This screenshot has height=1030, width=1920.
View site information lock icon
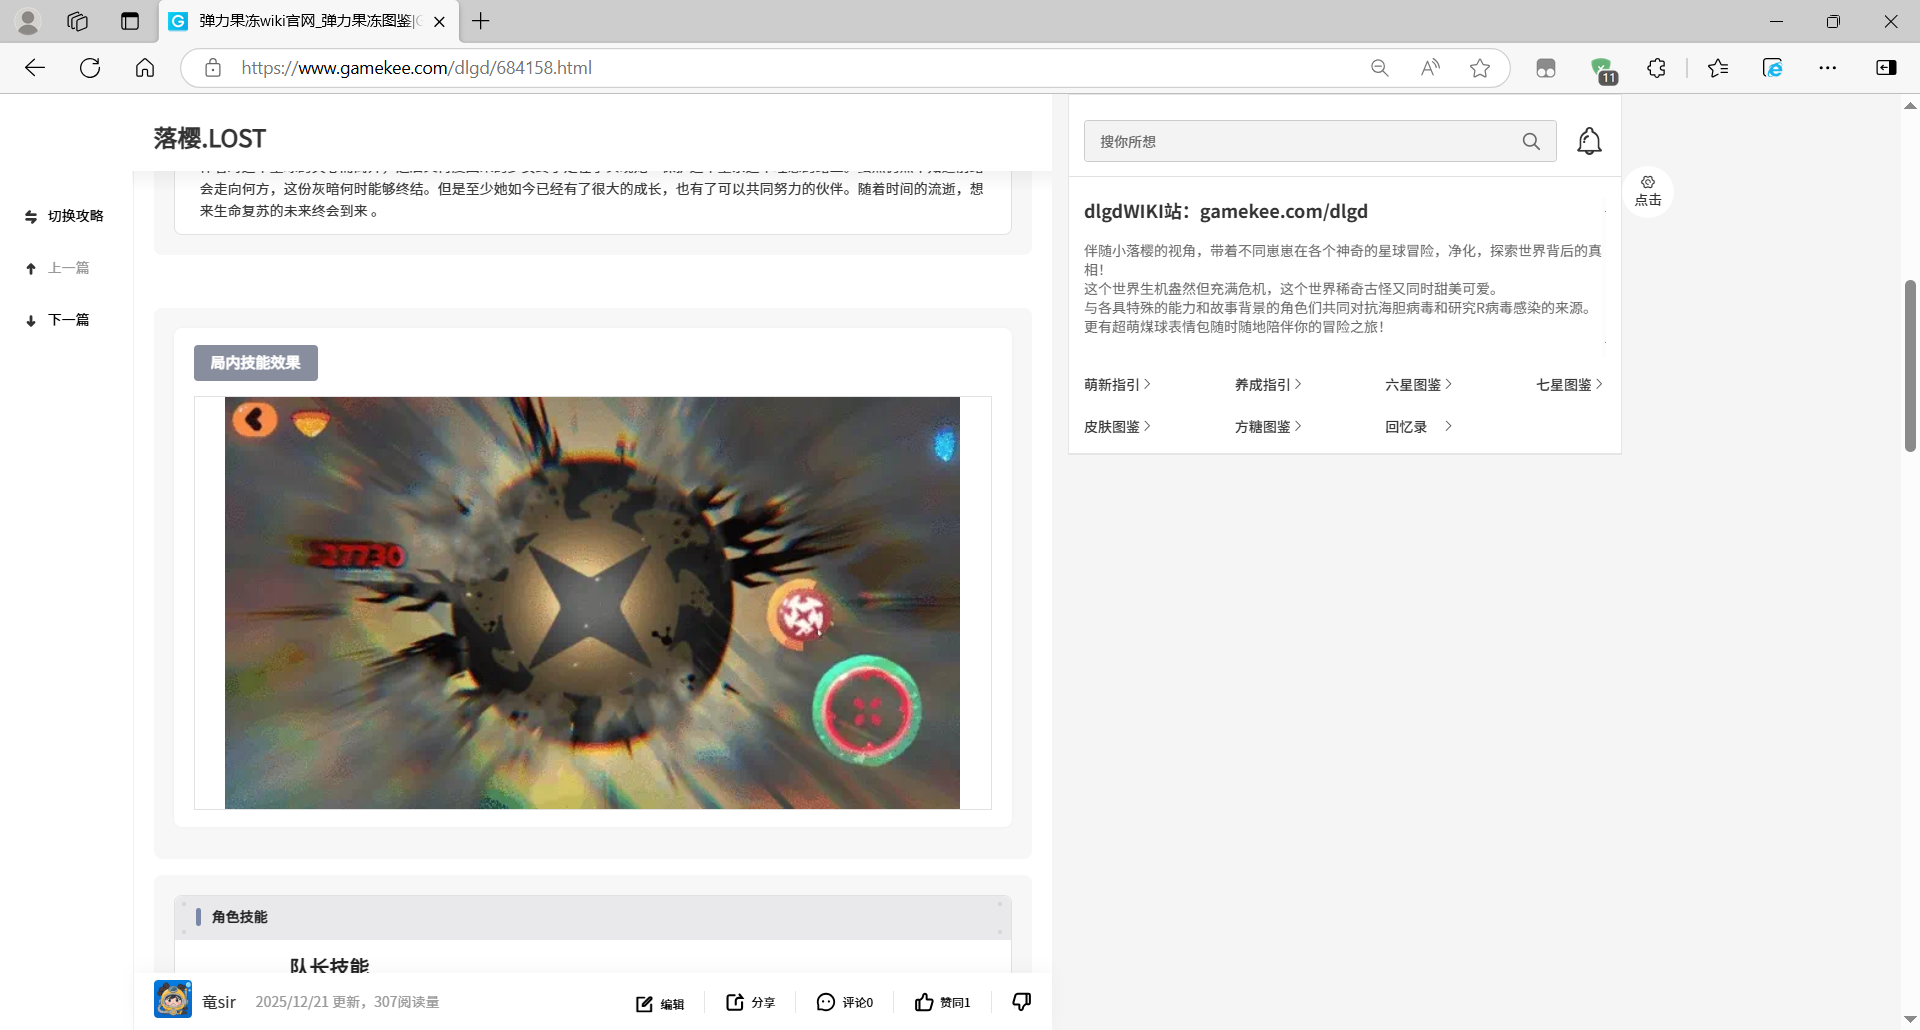pyautogui.click(x=213, y=68)
